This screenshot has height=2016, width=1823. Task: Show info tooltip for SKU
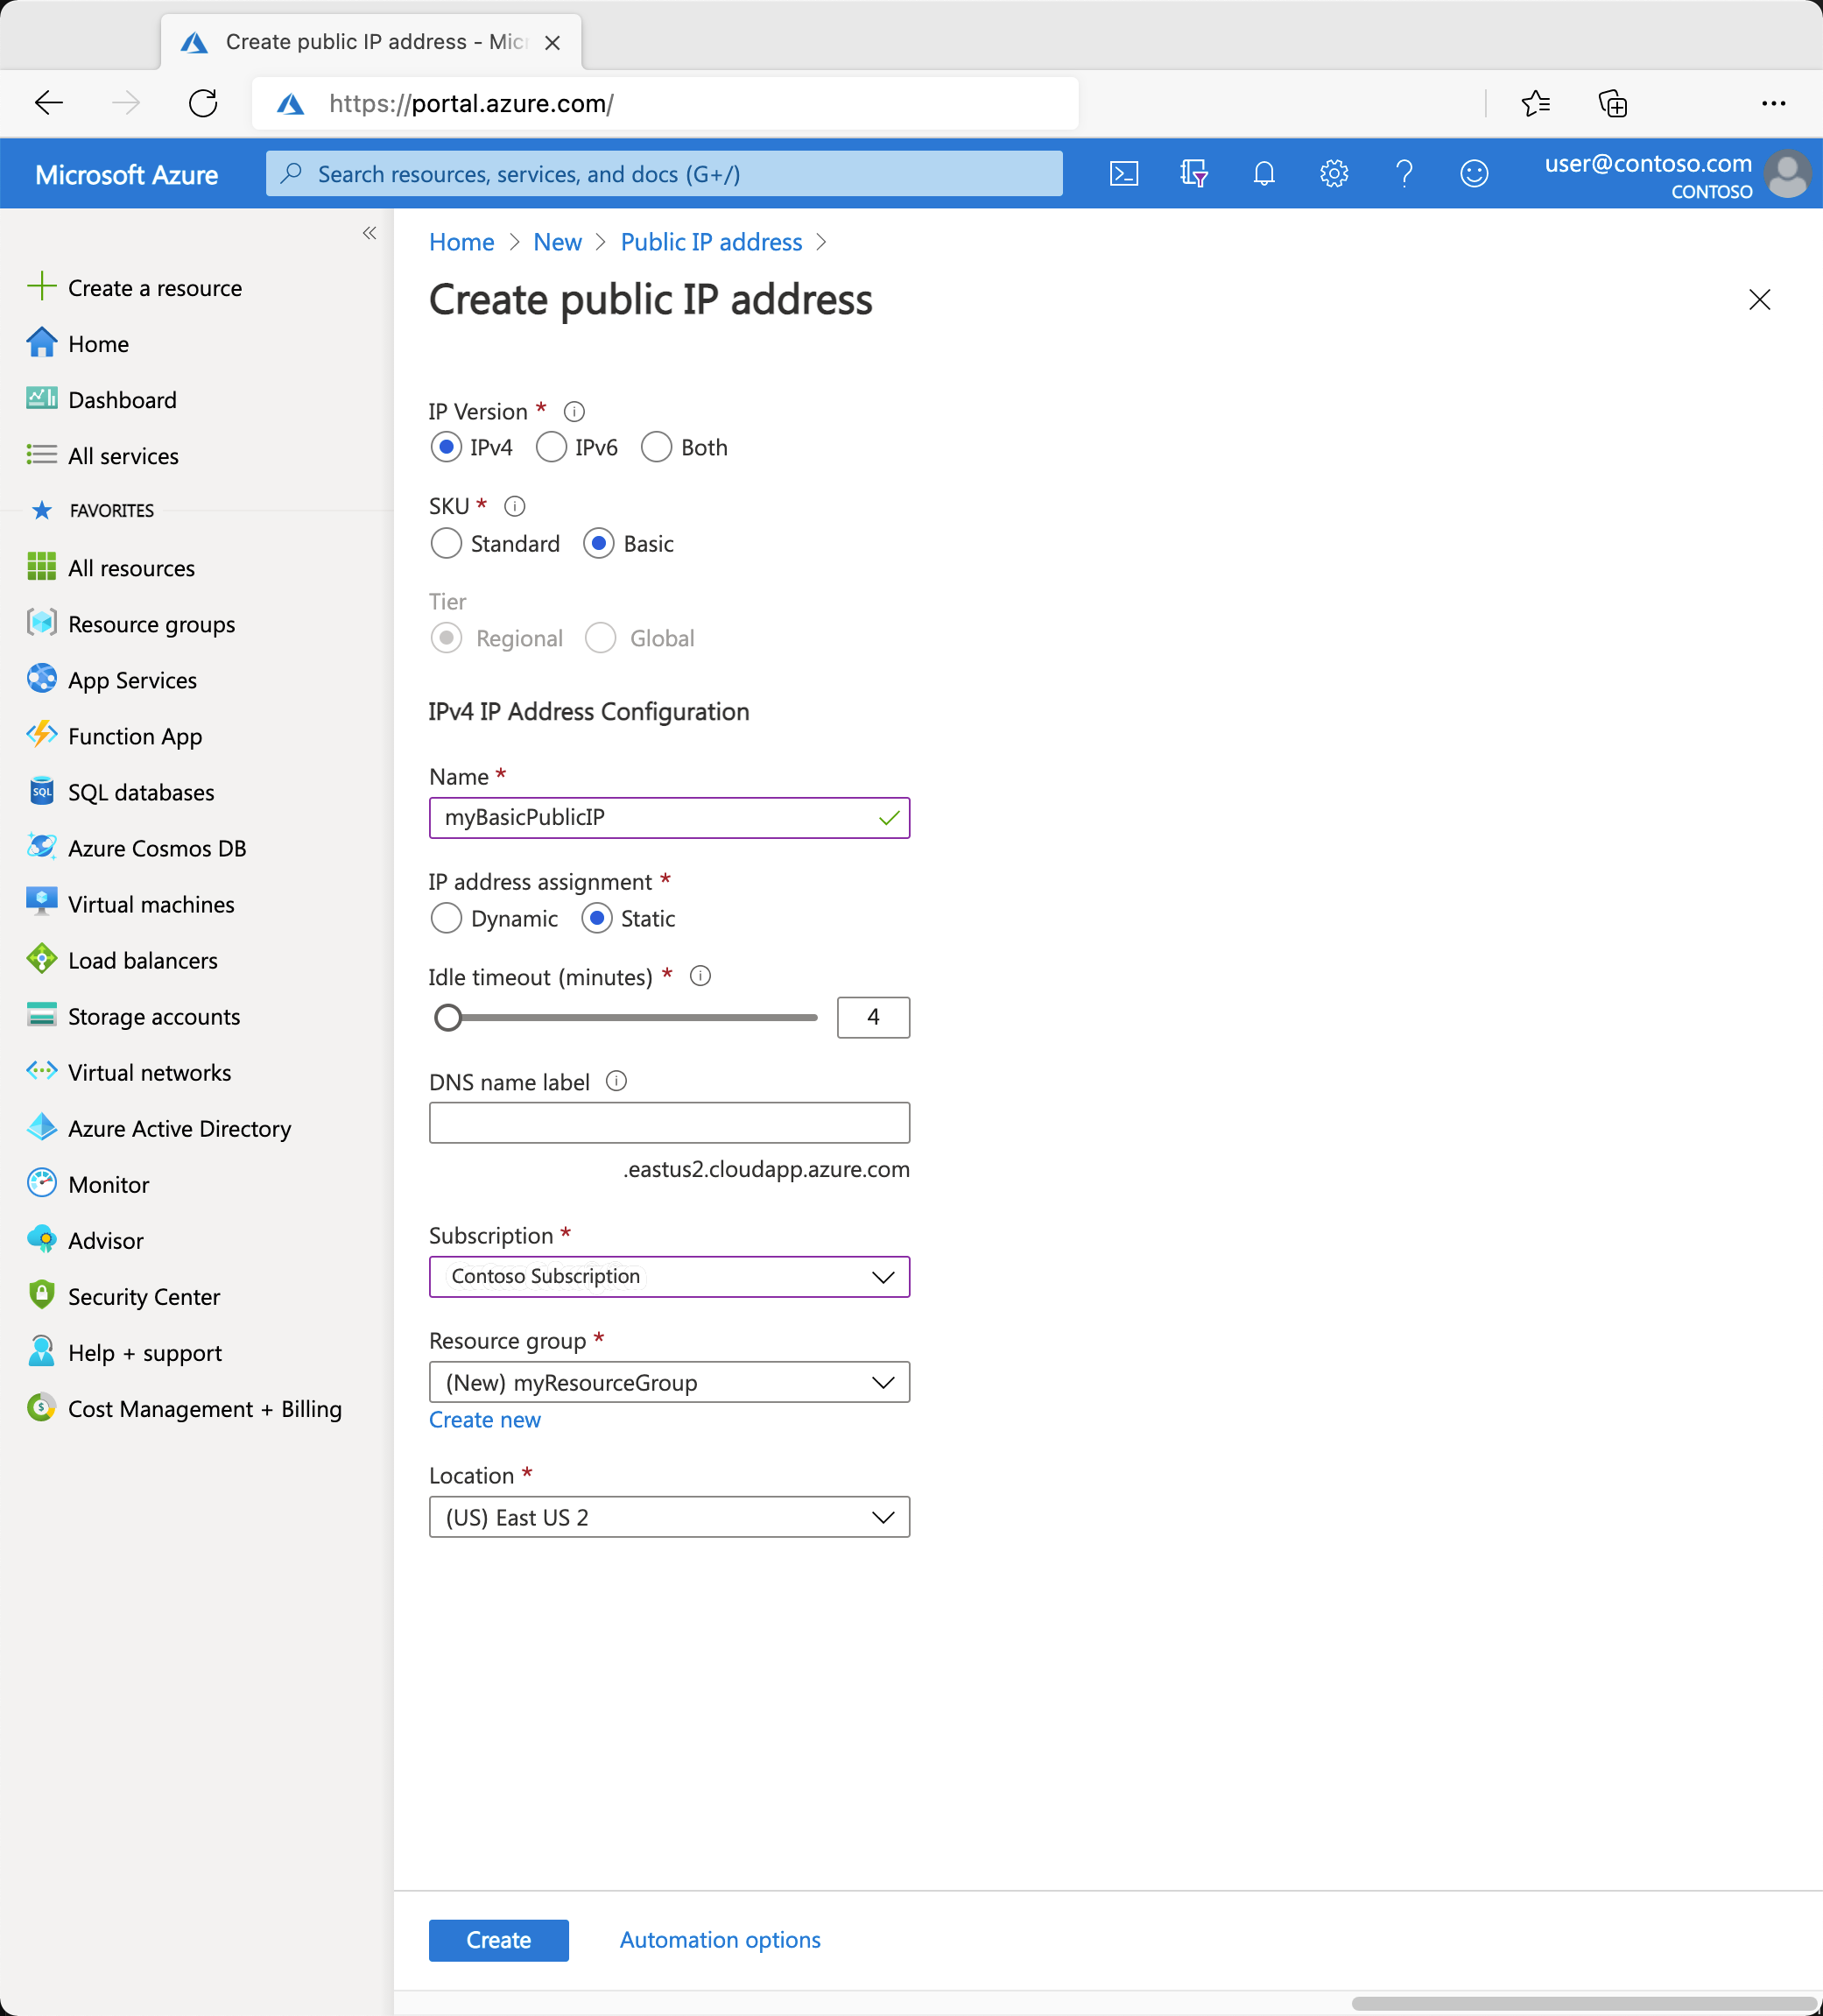pos(514,506)
